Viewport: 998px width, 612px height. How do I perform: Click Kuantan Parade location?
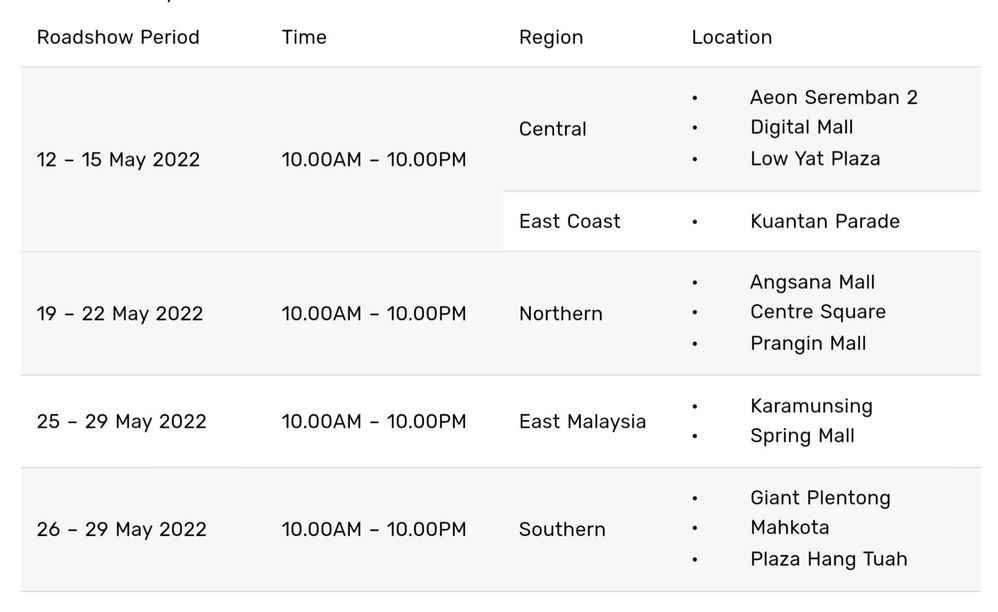coord(825,221)
